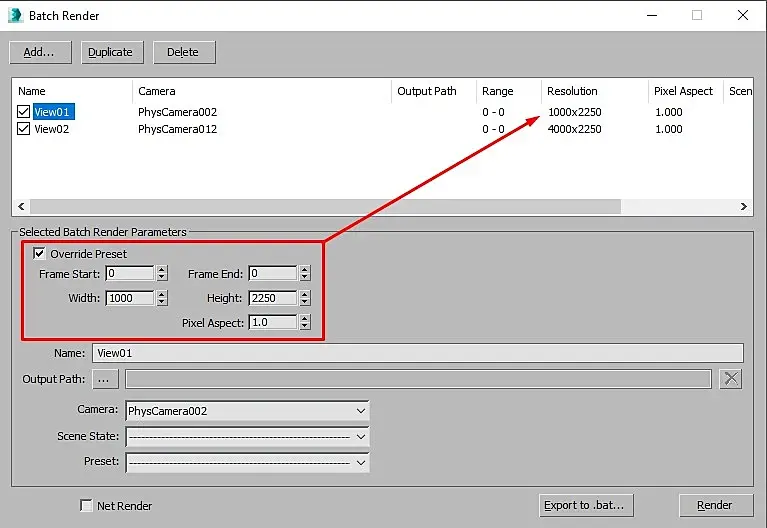Click the right arrow of the list scrollbar
The width and height of the screenshot is (767, 528).
coord(744,206)
